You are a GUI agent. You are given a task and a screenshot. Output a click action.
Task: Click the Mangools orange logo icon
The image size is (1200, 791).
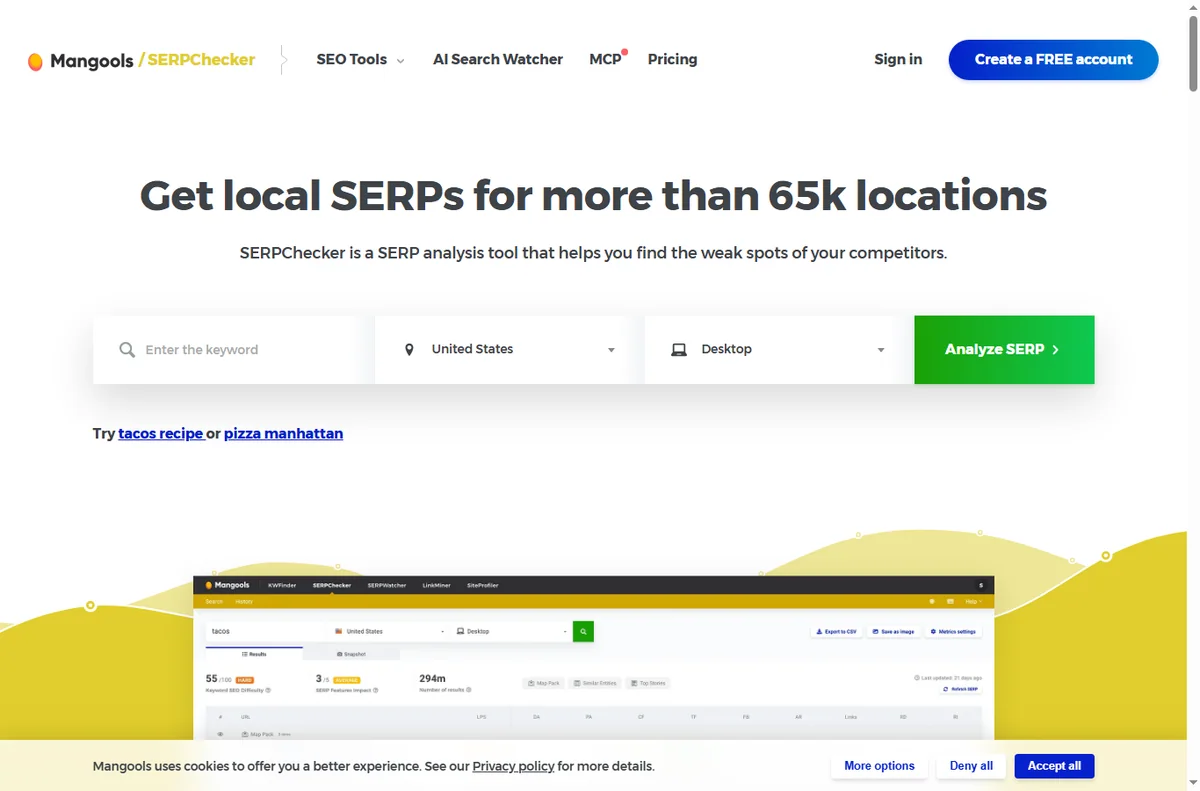[35, 61]
